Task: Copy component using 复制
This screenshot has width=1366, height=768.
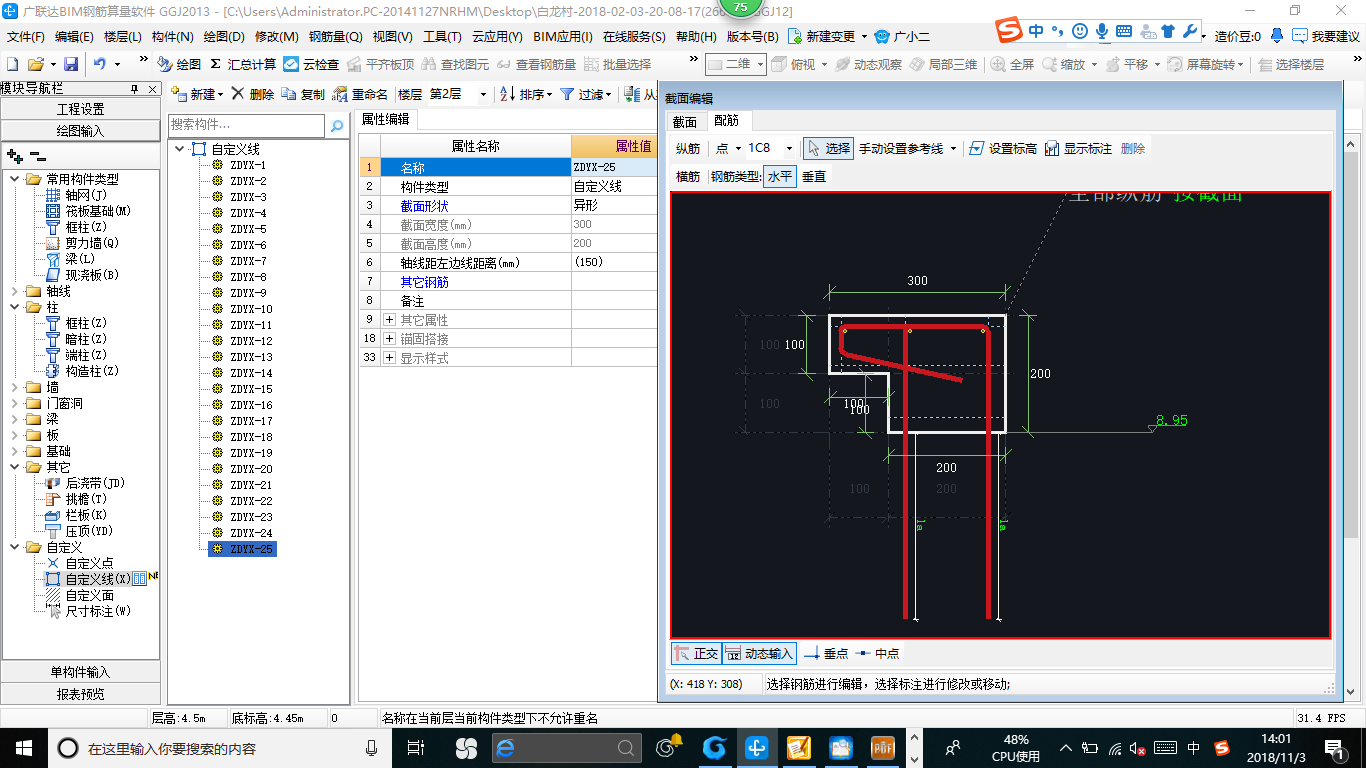Action: (303, 94)
